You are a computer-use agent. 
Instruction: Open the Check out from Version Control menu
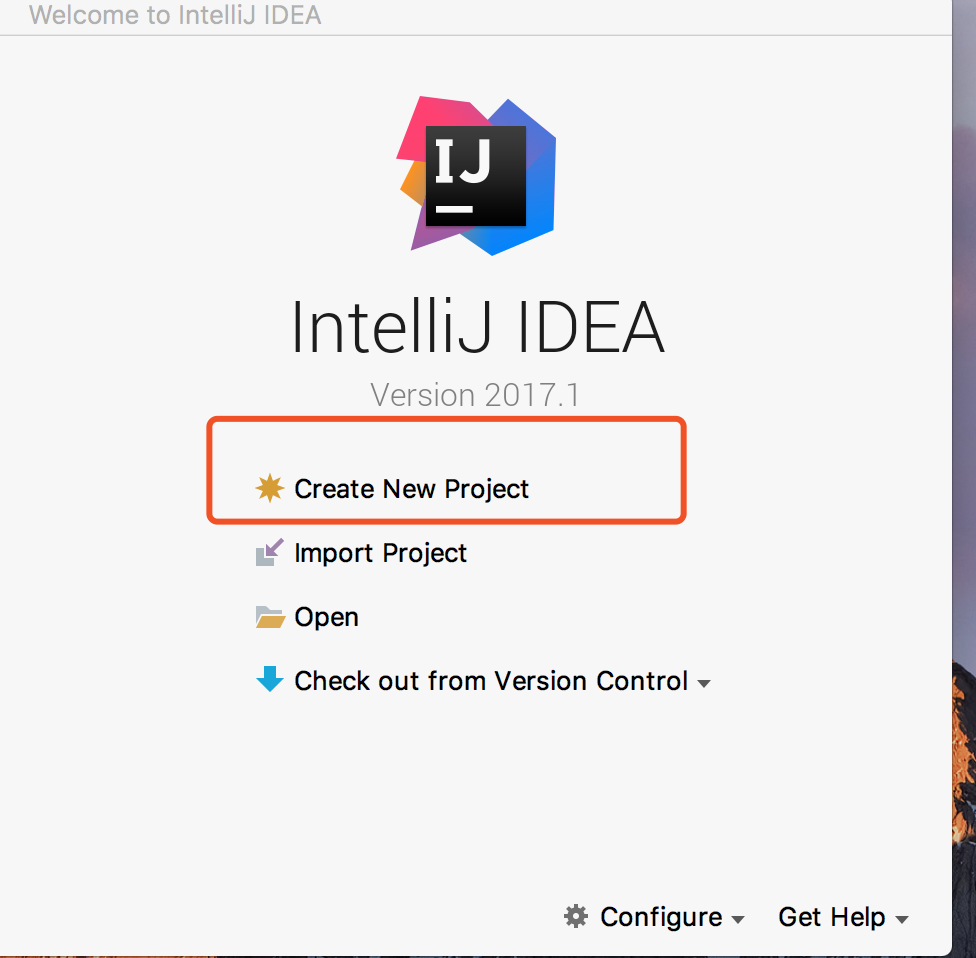pos(491,681)
